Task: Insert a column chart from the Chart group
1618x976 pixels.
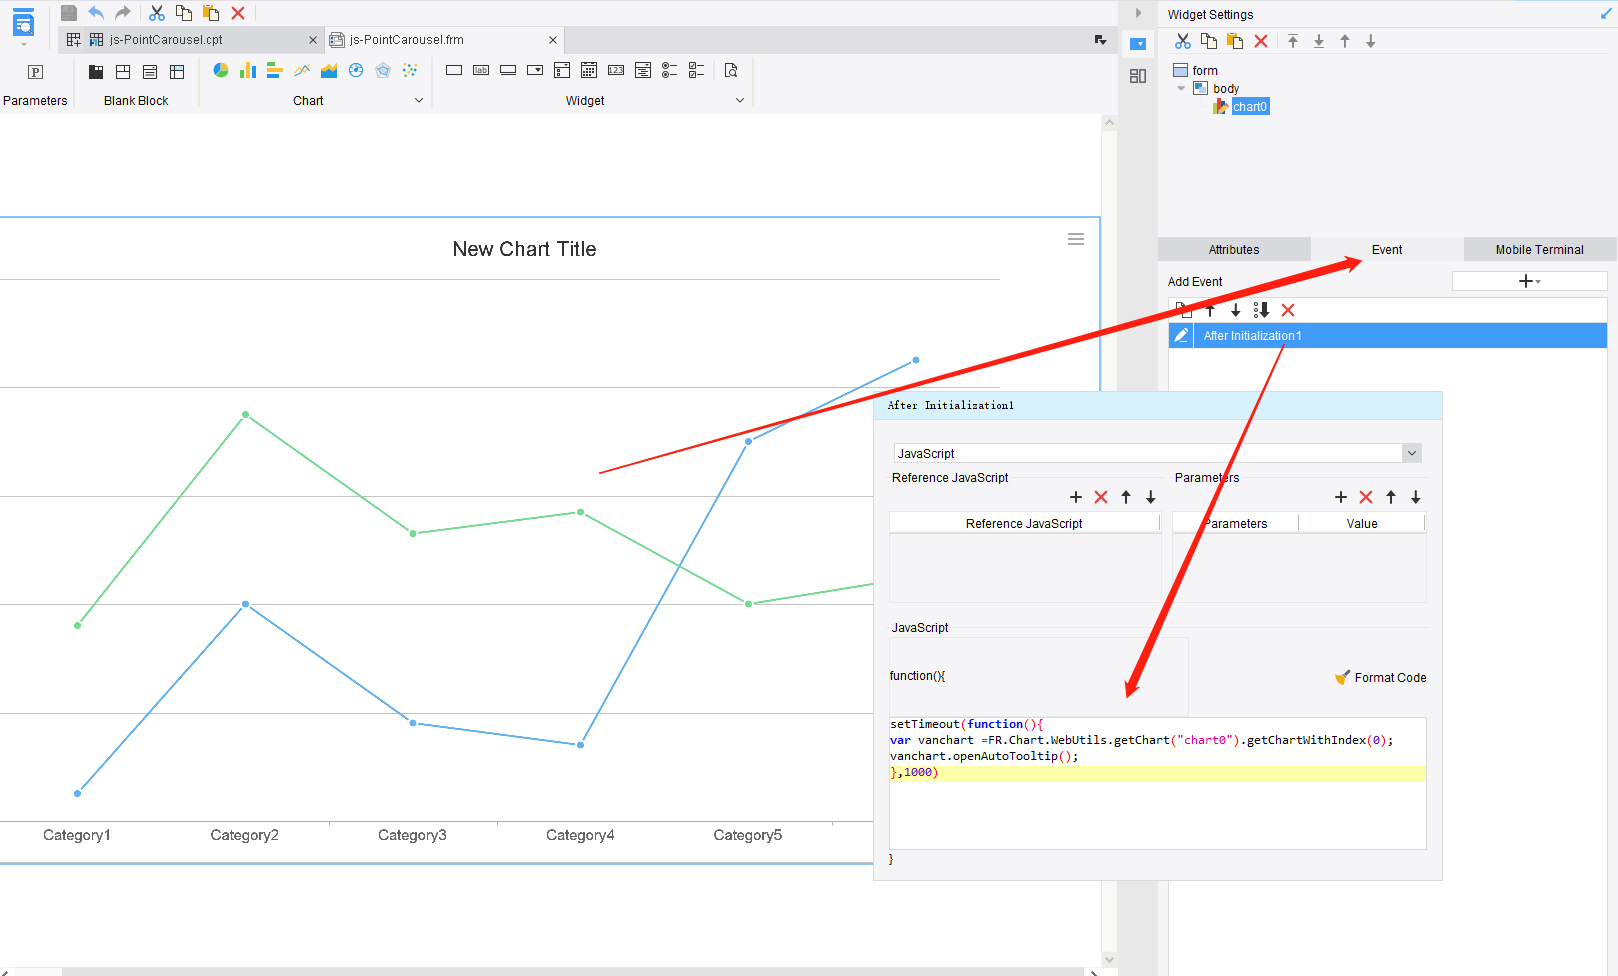Action: (x=247, y=70)
